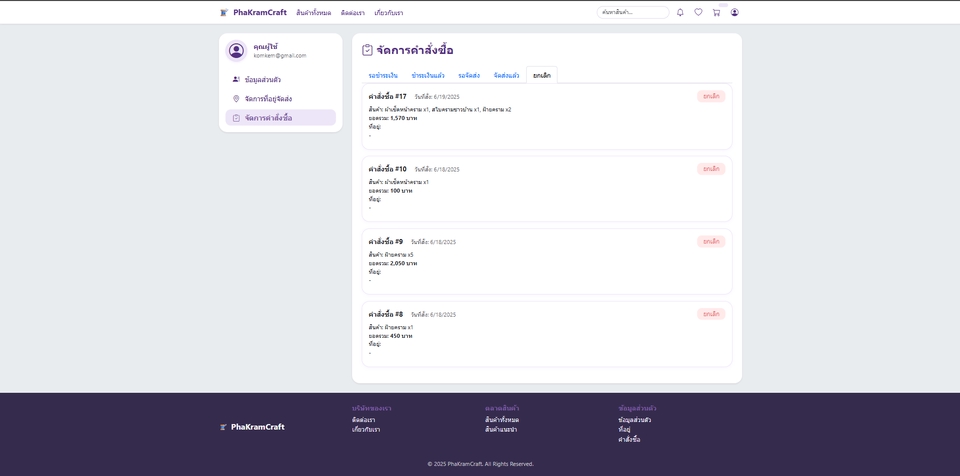This screenshot has width=960, height=476.
Task: Click the location pin icon in sidebar
Action: [236, 99]
